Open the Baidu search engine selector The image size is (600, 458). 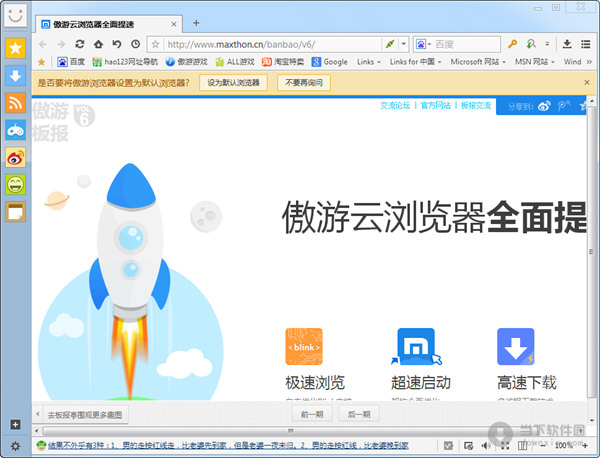click(423, 44)
